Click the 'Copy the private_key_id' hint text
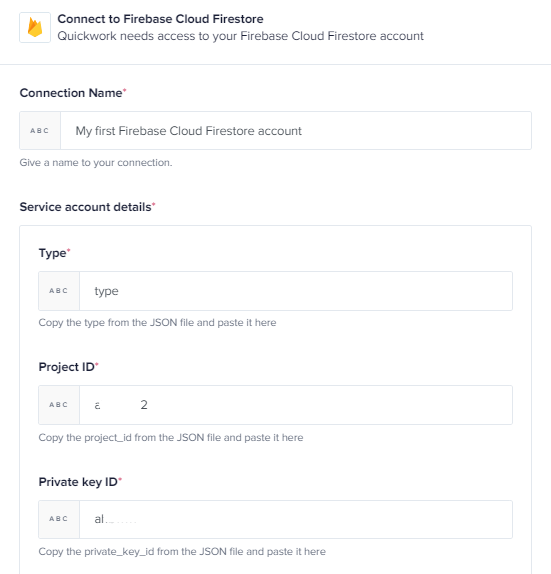Image resolution: width=551 pixels, height=574 pixels. pos(182,552)
